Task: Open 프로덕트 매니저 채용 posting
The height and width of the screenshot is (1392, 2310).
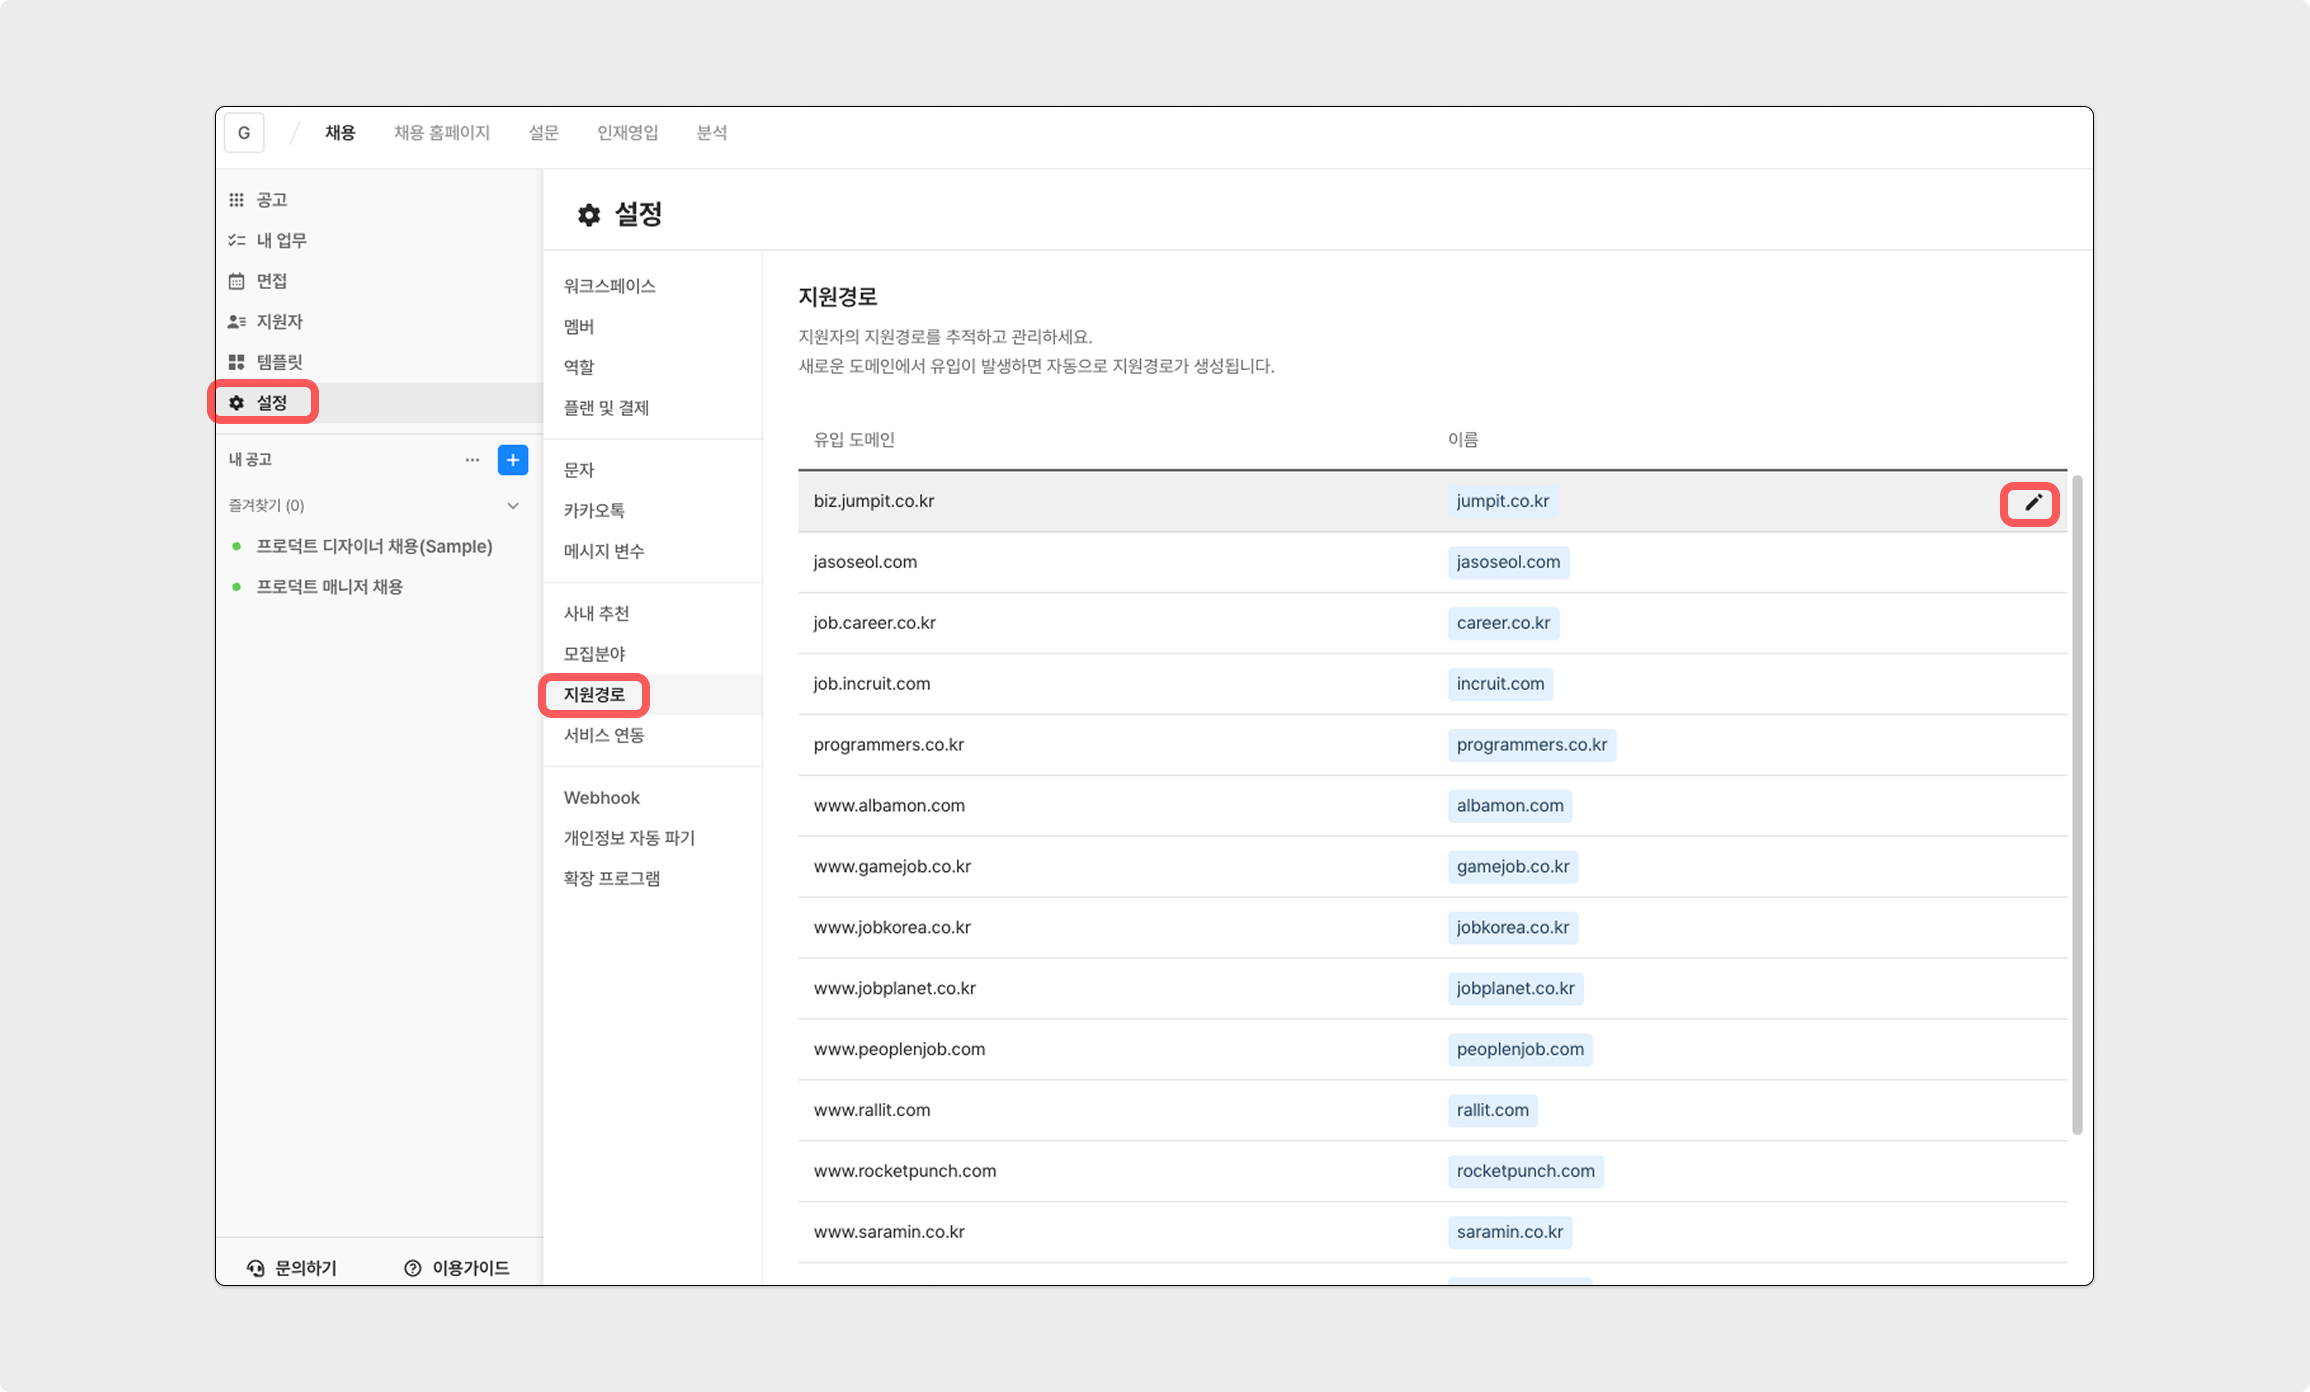Action: pos(330,587)
